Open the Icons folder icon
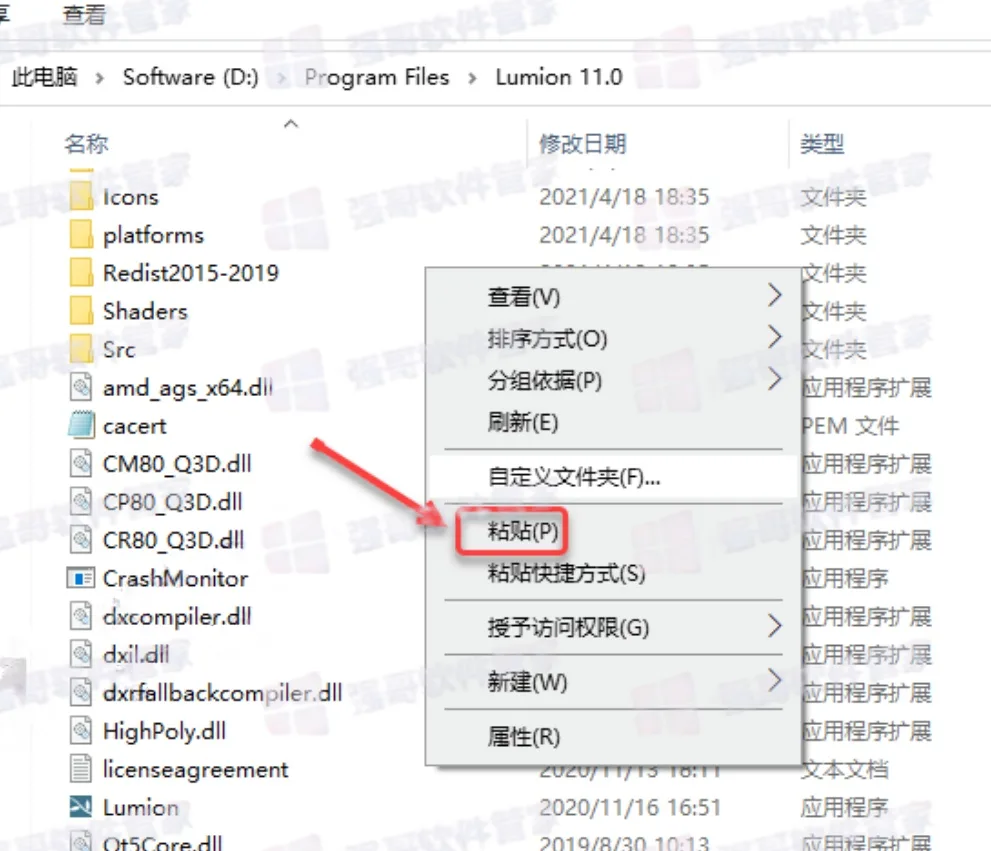 (x=81, y=197)
